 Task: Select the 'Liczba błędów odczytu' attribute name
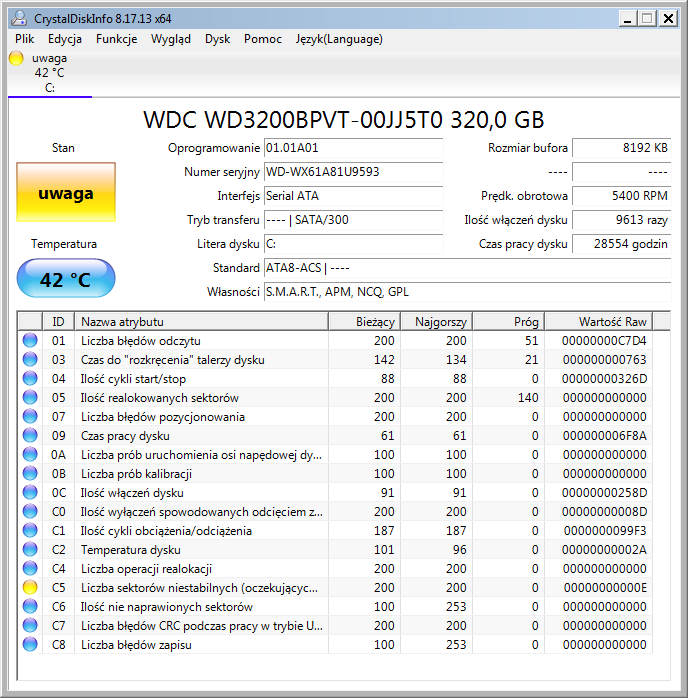pyautogui.click(x=141, y=341)
